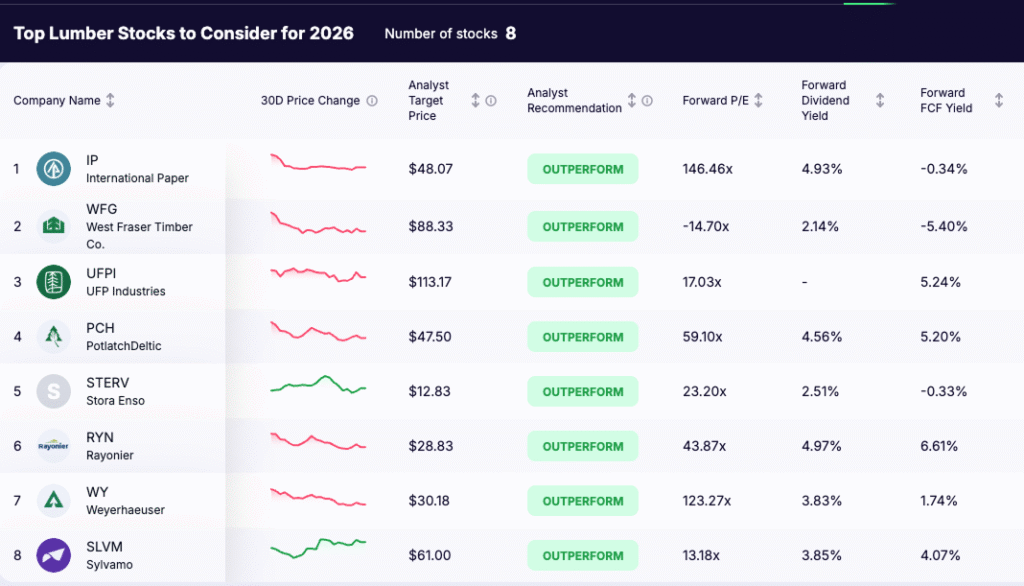Image resolution: width=1024 pixels, height=586 pixels.
Task: Open the WY Weyerhaeuser ticker link
Action: 97,492
